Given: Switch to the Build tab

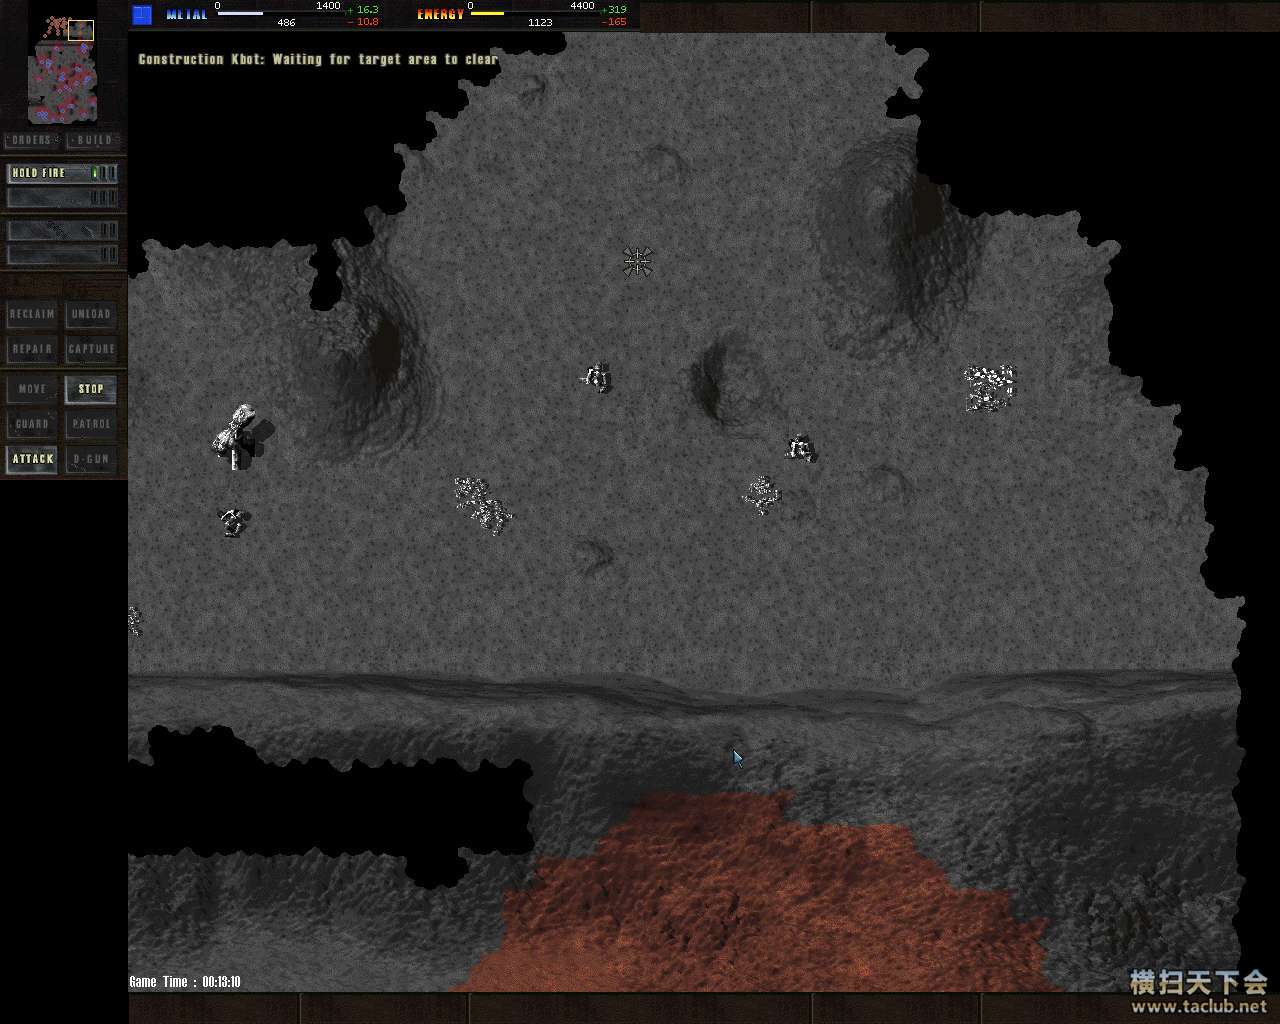Looking at the screenshot, I should pyautogui.click(x=94, y=140).
